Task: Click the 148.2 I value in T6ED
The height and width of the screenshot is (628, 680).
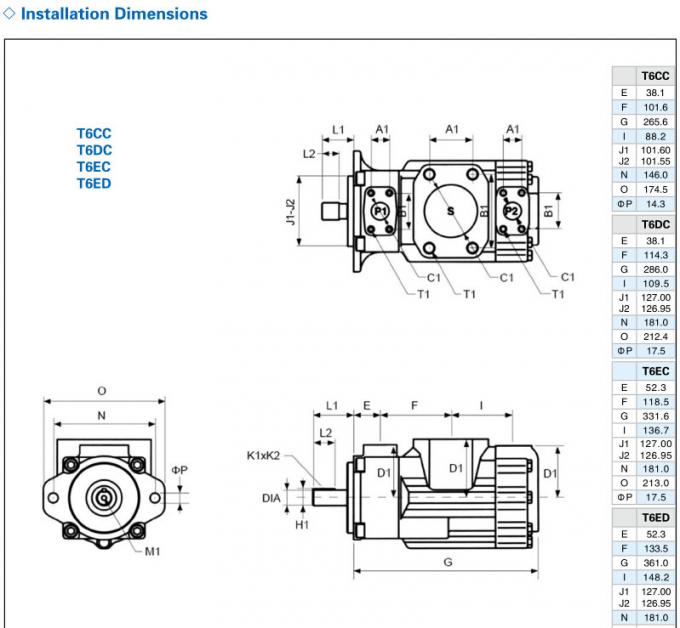Action: click(x=655, y=577)
